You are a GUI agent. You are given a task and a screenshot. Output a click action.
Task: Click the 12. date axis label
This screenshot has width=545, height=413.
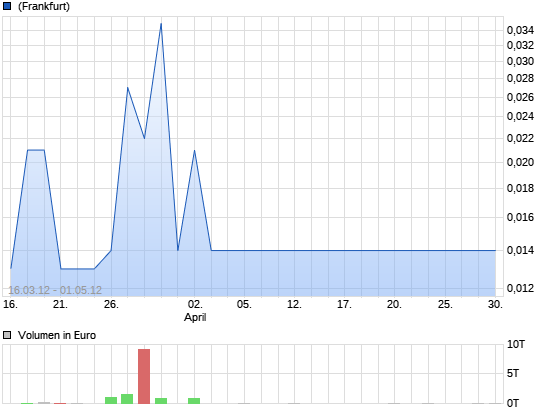coord(294,304)
